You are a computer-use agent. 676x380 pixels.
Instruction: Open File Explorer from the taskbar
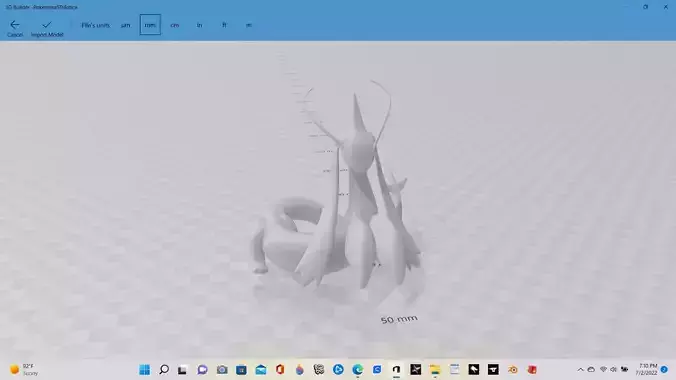(x=435, y=370)
